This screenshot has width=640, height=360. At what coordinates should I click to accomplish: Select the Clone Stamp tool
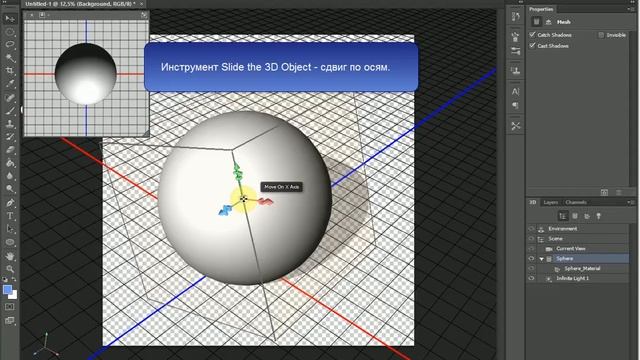point(10,123)
